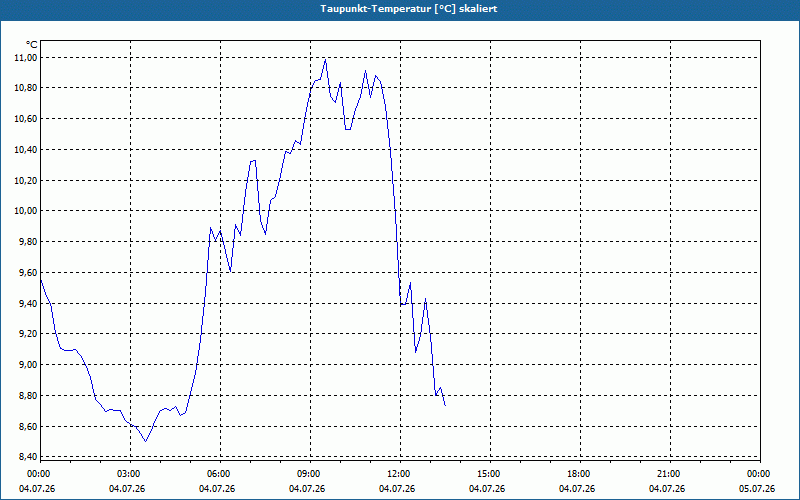Click the 9,00 y-axis label
This screenshot has width=800, height=500.
tap(26, 364)
